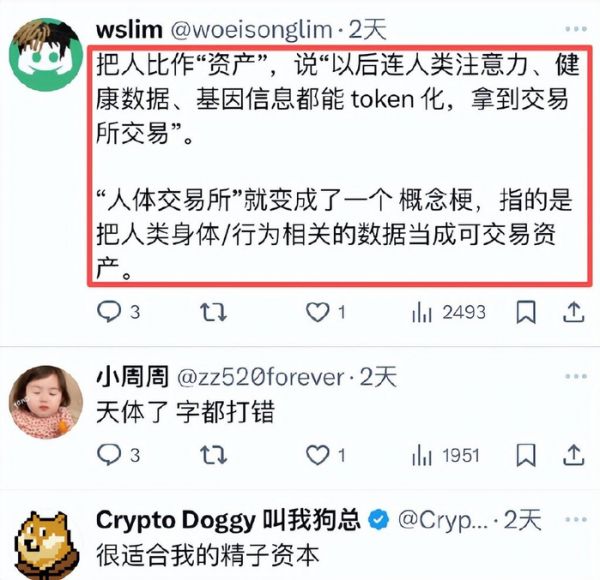Open more options on 小周周's tweet
This screenshot has height=580, width=600.
(x=576, y=376)
